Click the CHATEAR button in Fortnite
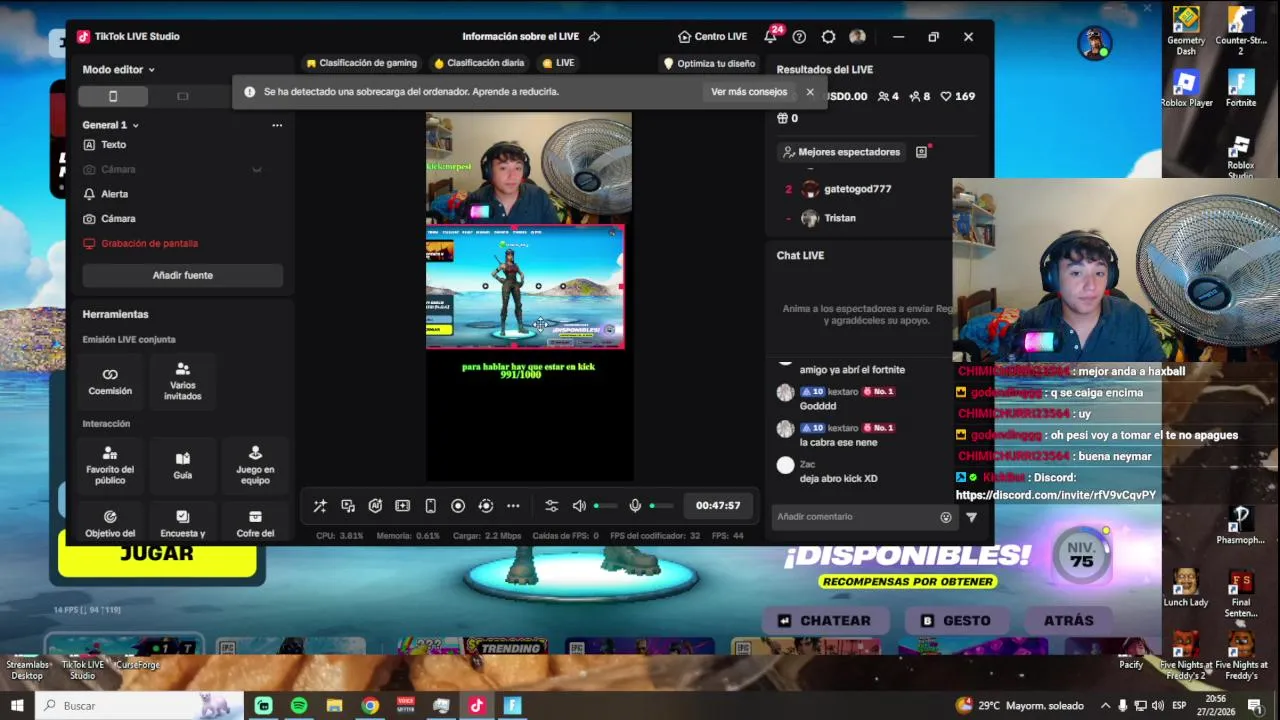The width and height of the screenshot is (1280, 720). click(825, 620)
